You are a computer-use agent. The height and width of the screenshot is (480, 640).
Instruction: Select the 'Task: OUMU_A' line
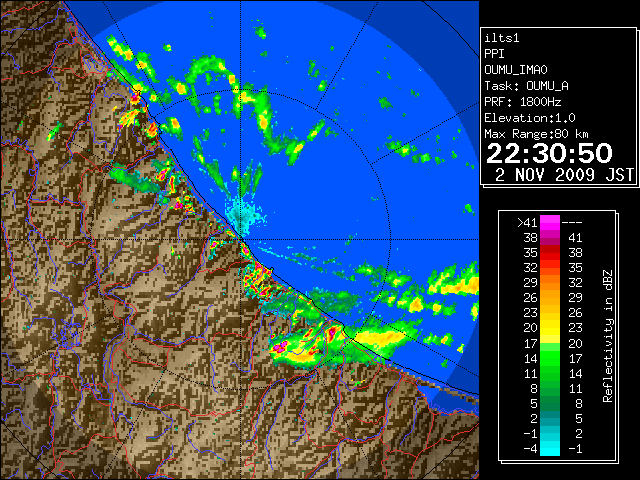pos(527,86)
